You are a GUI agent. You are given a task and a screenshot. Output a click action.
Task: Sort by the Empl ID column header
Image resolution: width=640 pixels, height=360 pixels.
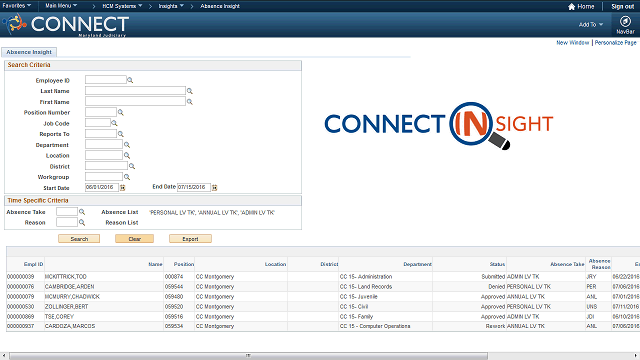(33, 264)
